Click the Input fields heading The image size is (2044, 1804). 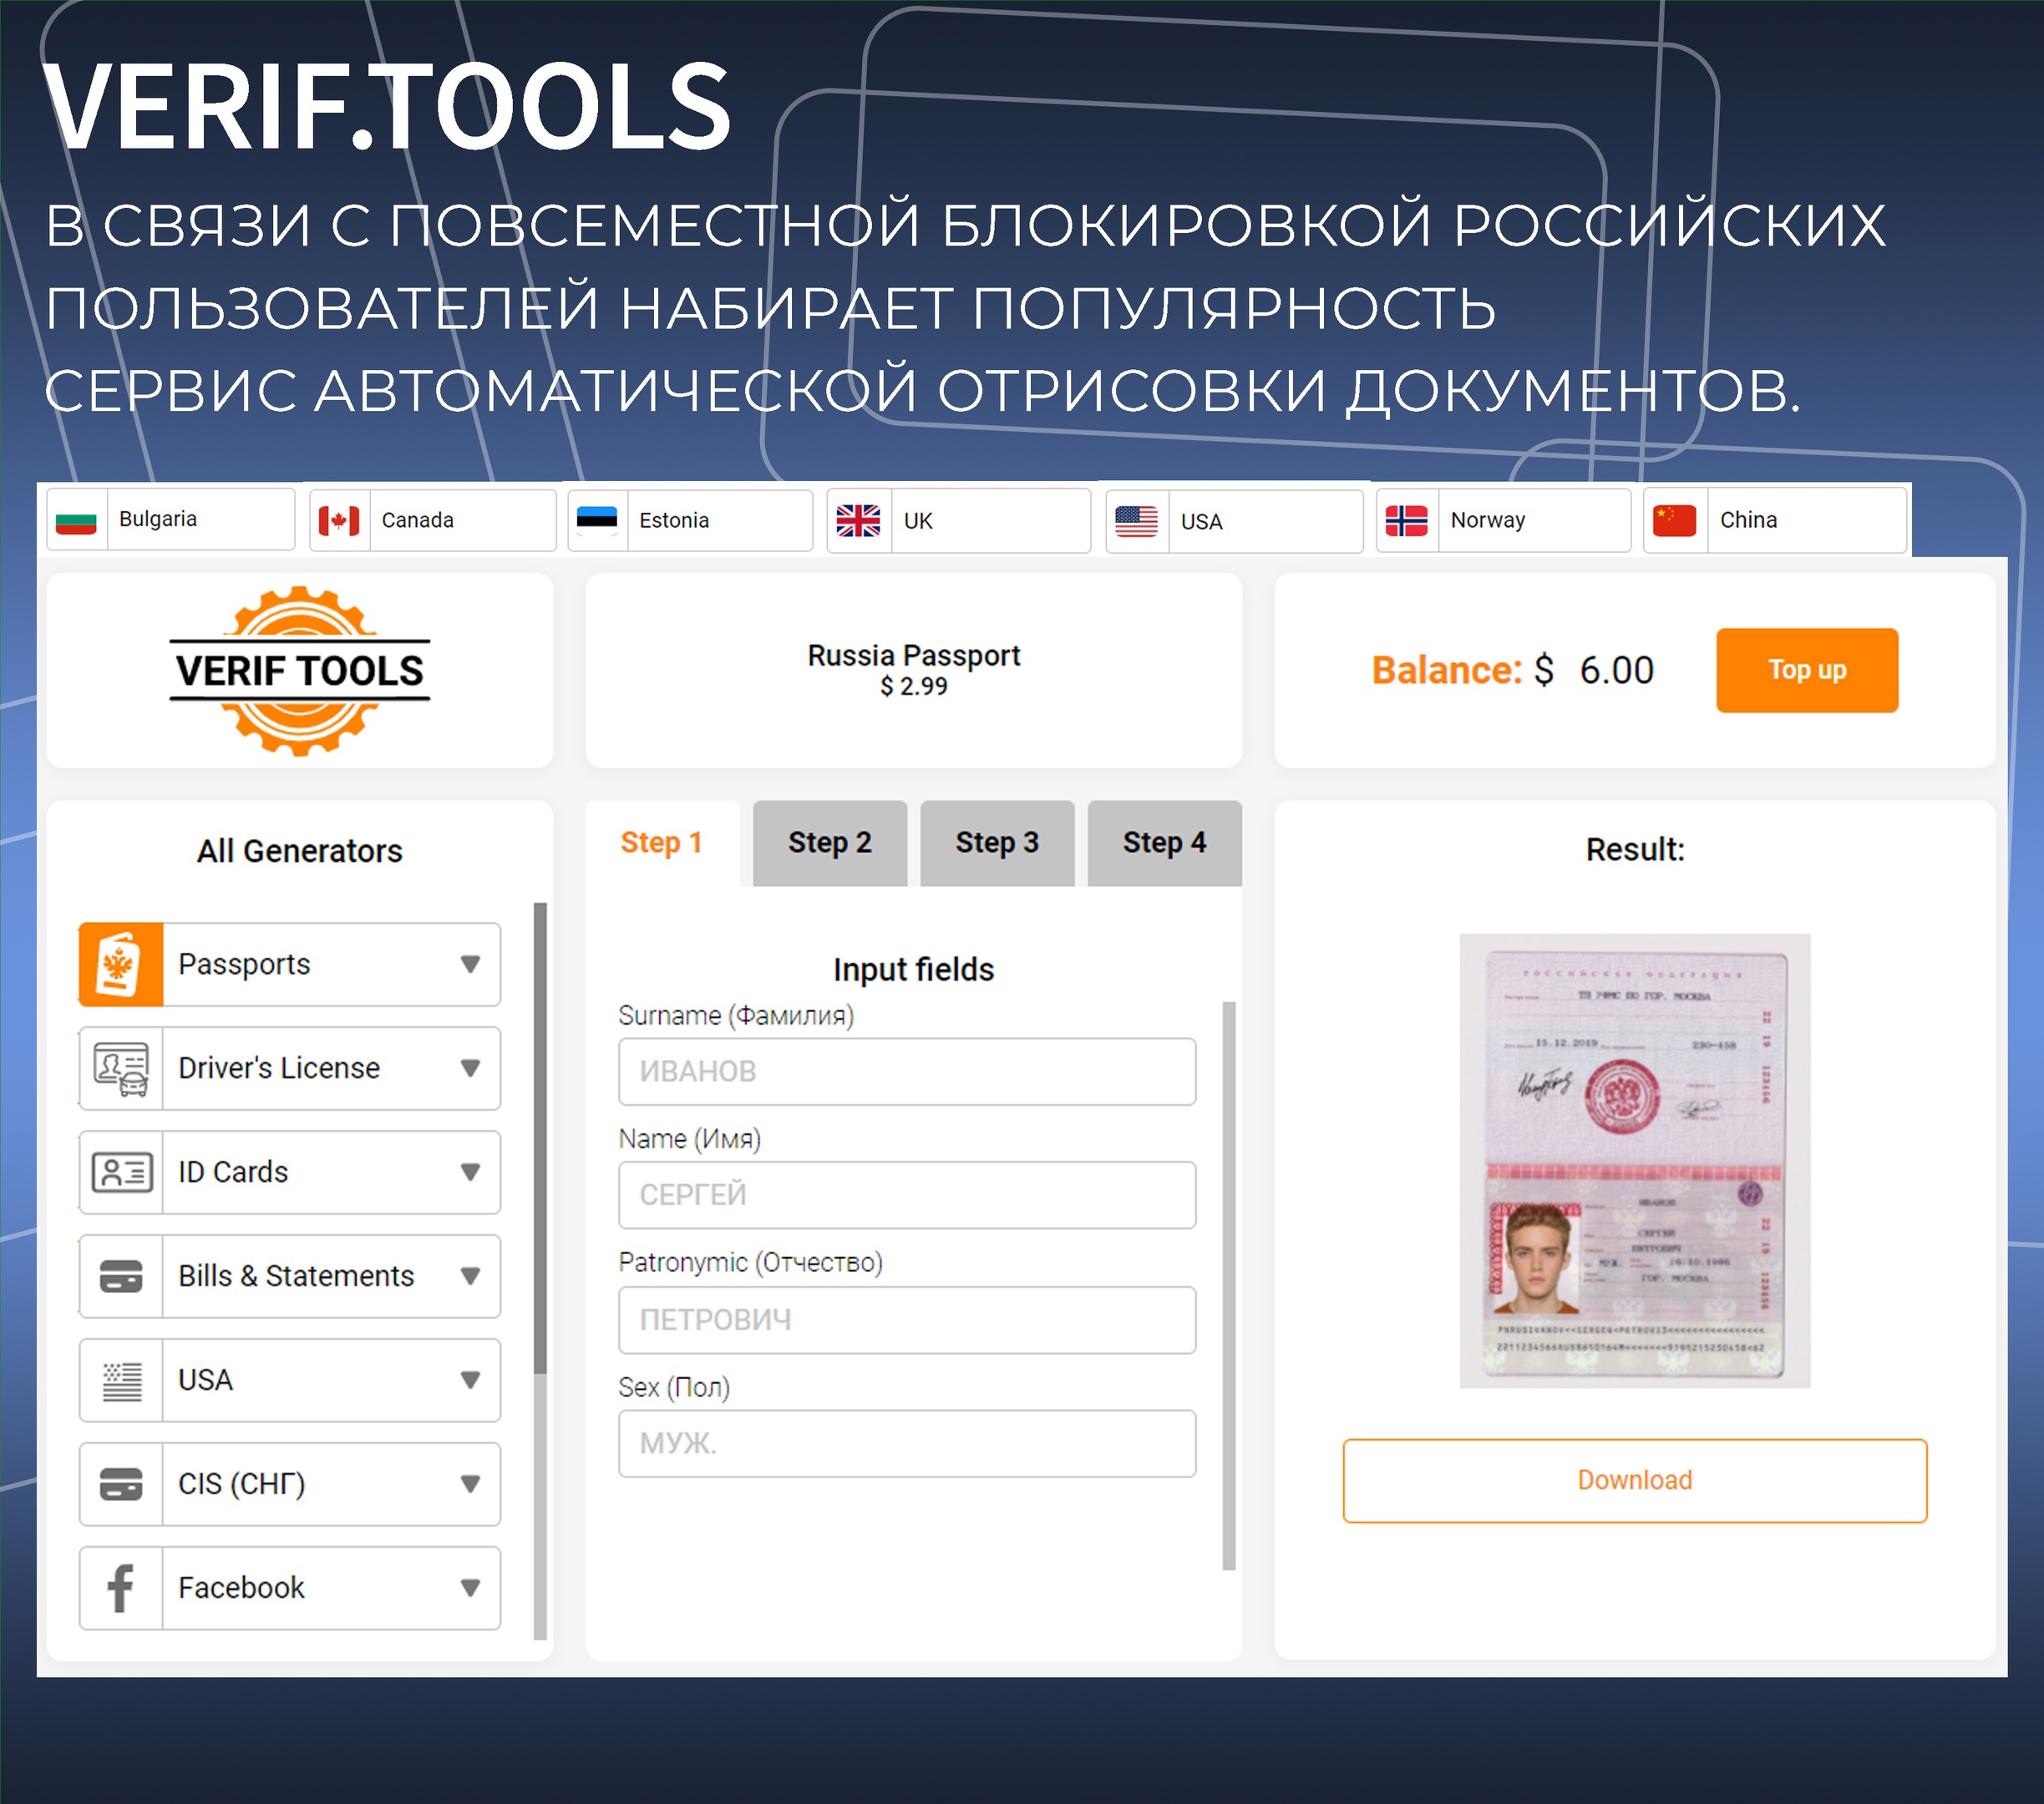point(914,970)
